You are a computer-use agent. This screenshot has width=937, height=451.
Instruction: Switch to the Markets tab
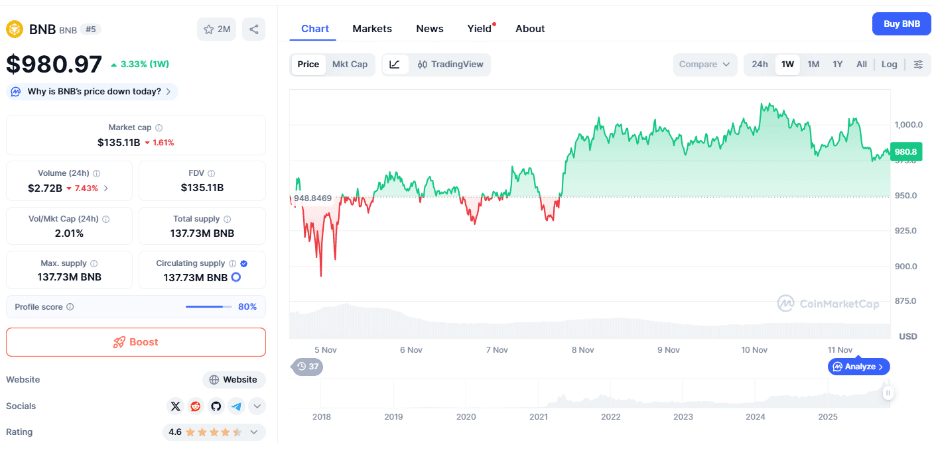372,28
